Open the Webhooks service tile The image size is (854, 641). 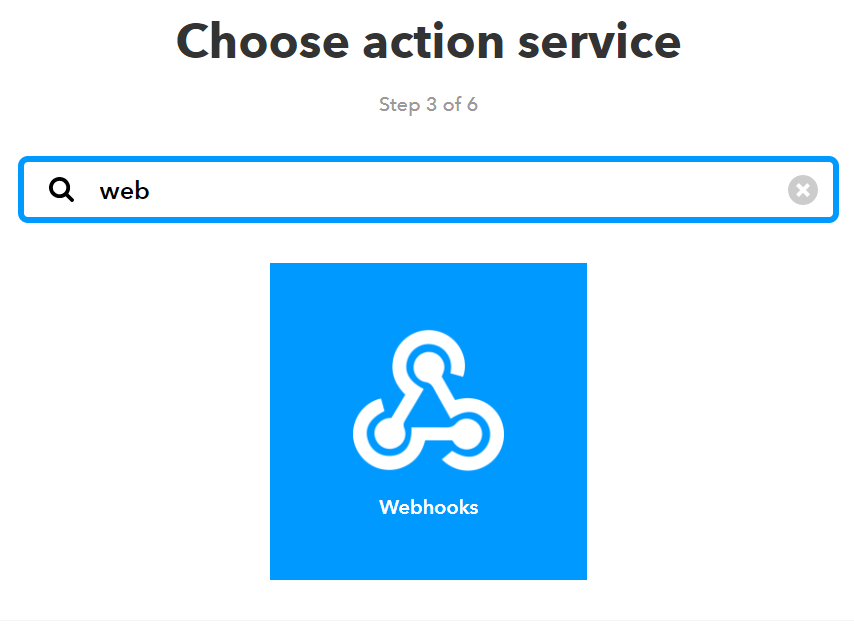[x=428, y=421]
